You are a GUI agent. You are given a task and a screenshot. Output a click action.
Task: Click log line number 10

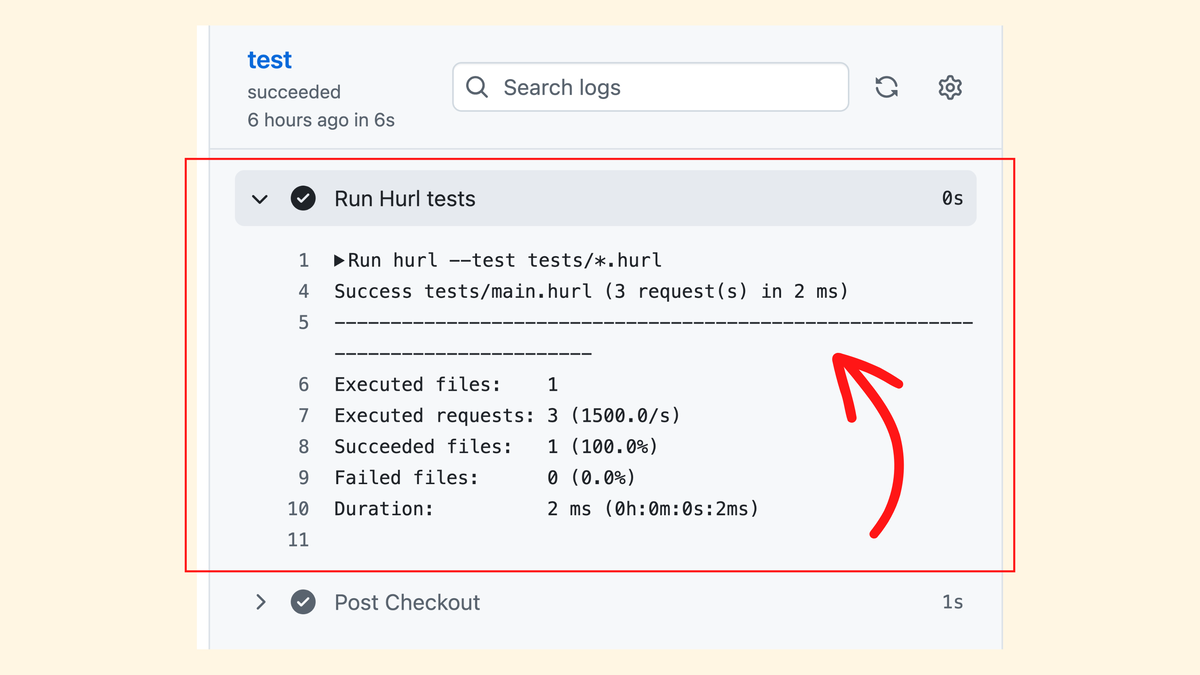pyautogui.click(x=298, y=509)
